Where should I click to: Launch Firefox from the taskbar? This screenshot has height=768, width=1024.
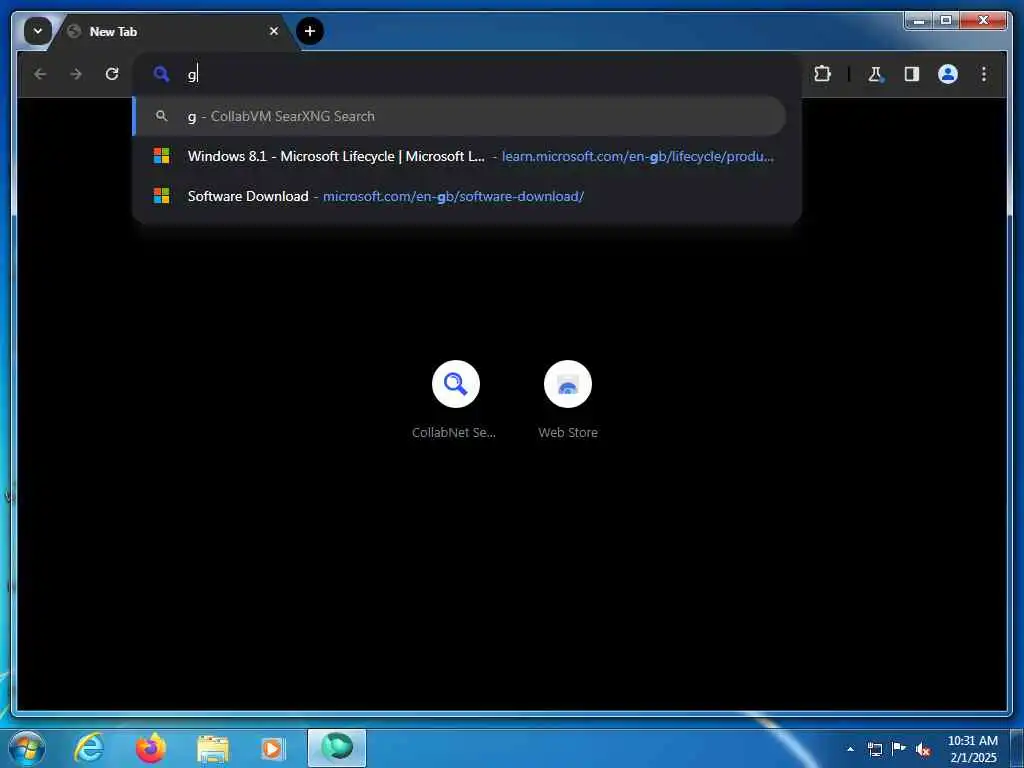[151, 748]
